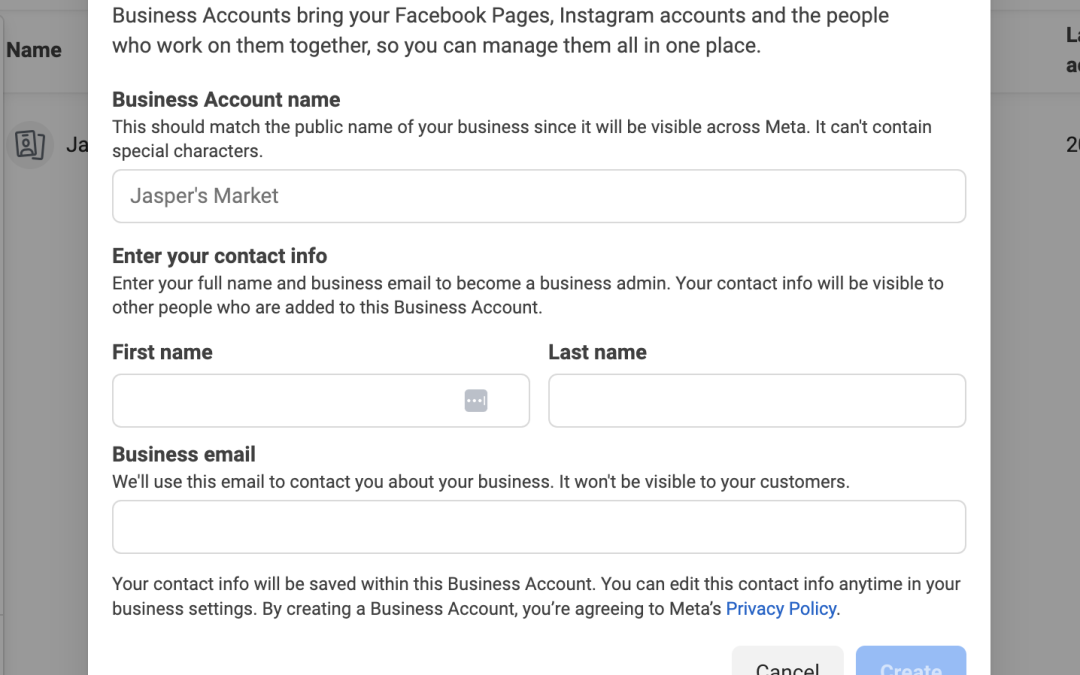Open Meta's Privacy Policy link
1080x675 pixels.
[x=781, y=609]
